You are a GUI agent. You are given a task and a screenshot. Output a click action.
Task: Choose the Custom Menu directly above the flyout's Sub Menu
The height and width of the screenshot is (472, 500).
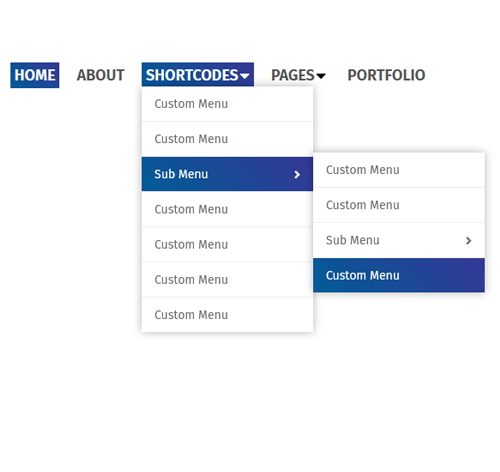pos(399,205)
